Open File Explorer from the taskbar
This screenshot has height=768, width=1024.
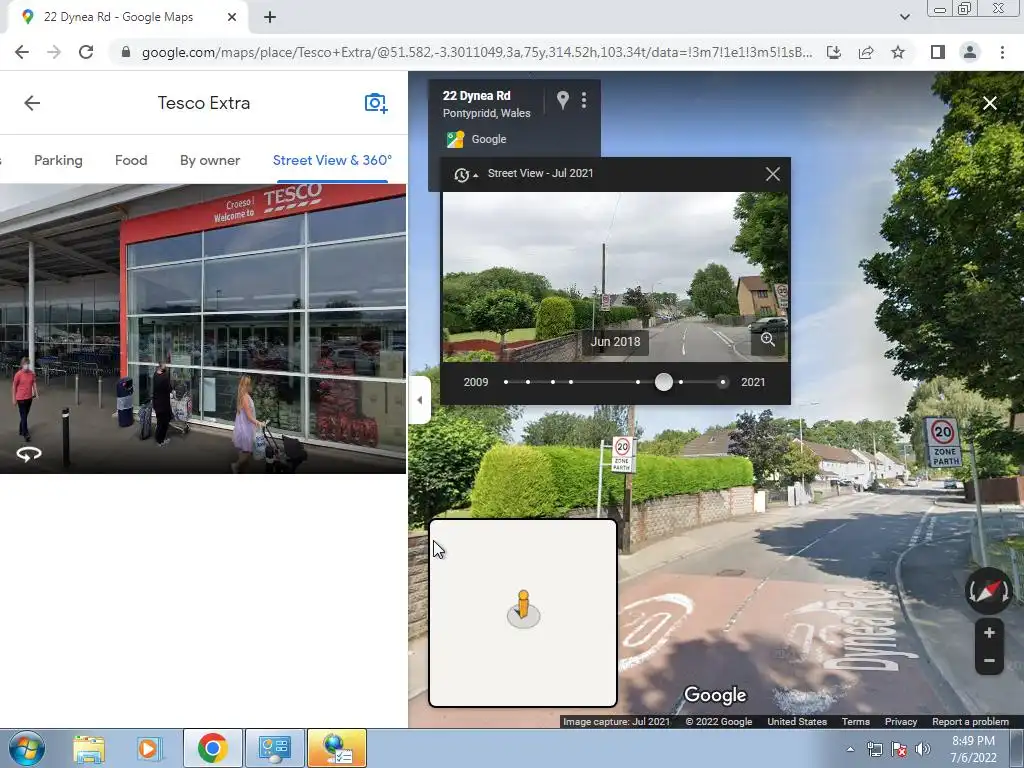coord(89,749)
